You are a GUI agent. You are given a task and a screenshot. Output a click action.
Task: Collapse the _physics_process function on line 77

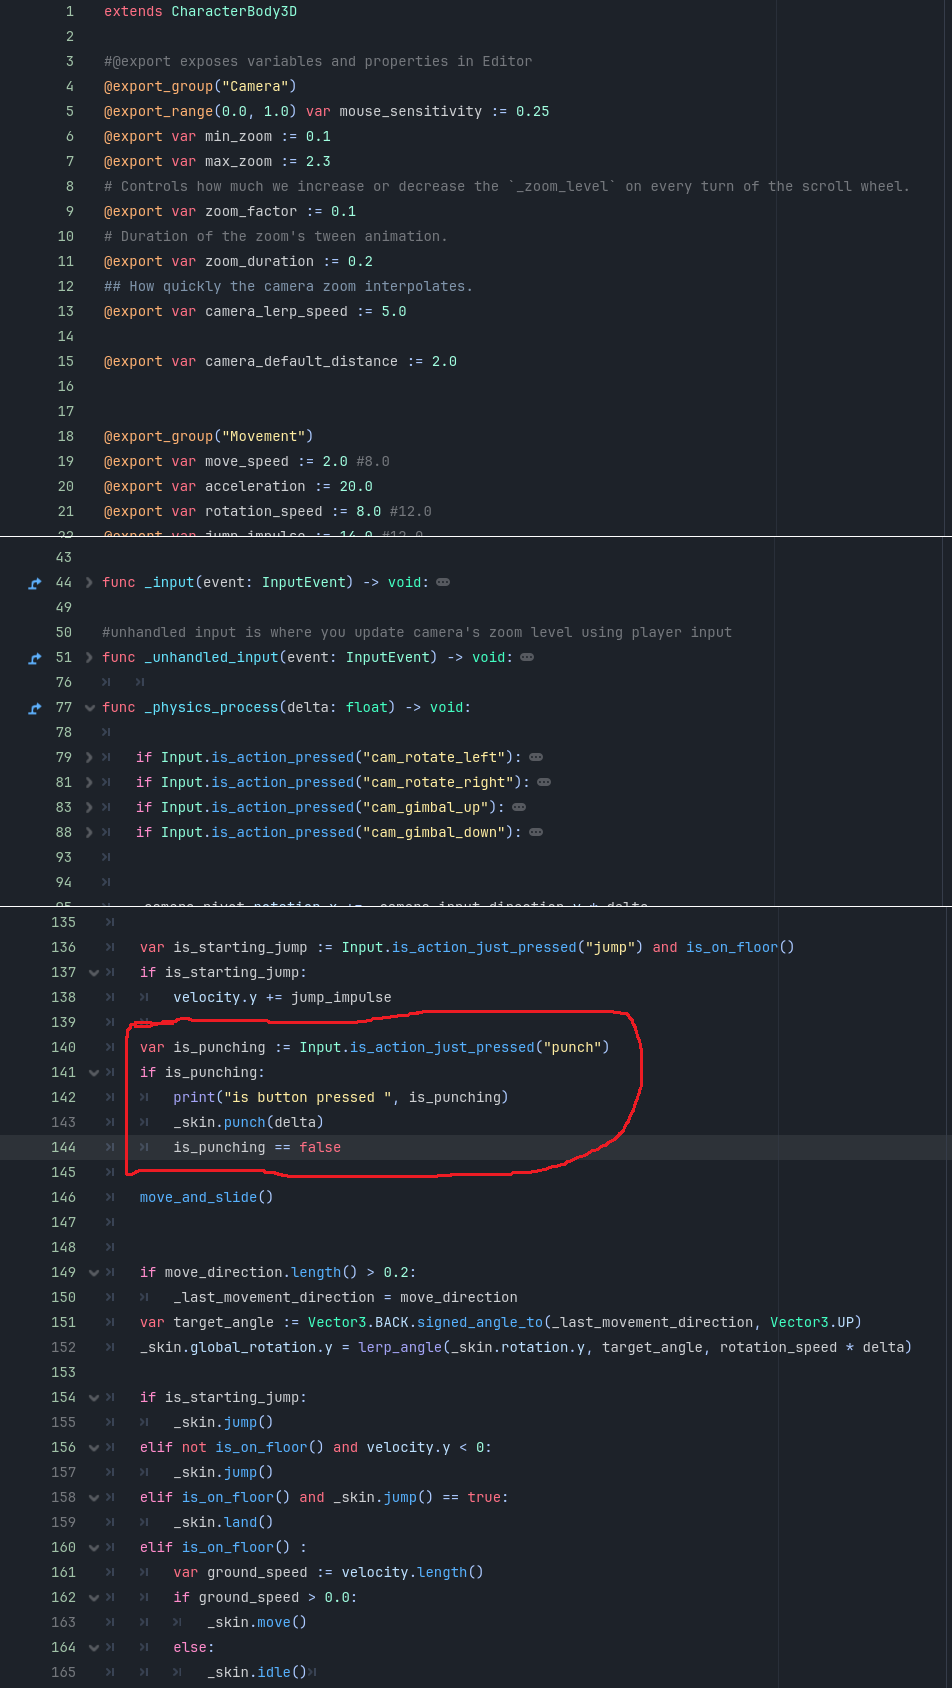[x=89, y=707]
